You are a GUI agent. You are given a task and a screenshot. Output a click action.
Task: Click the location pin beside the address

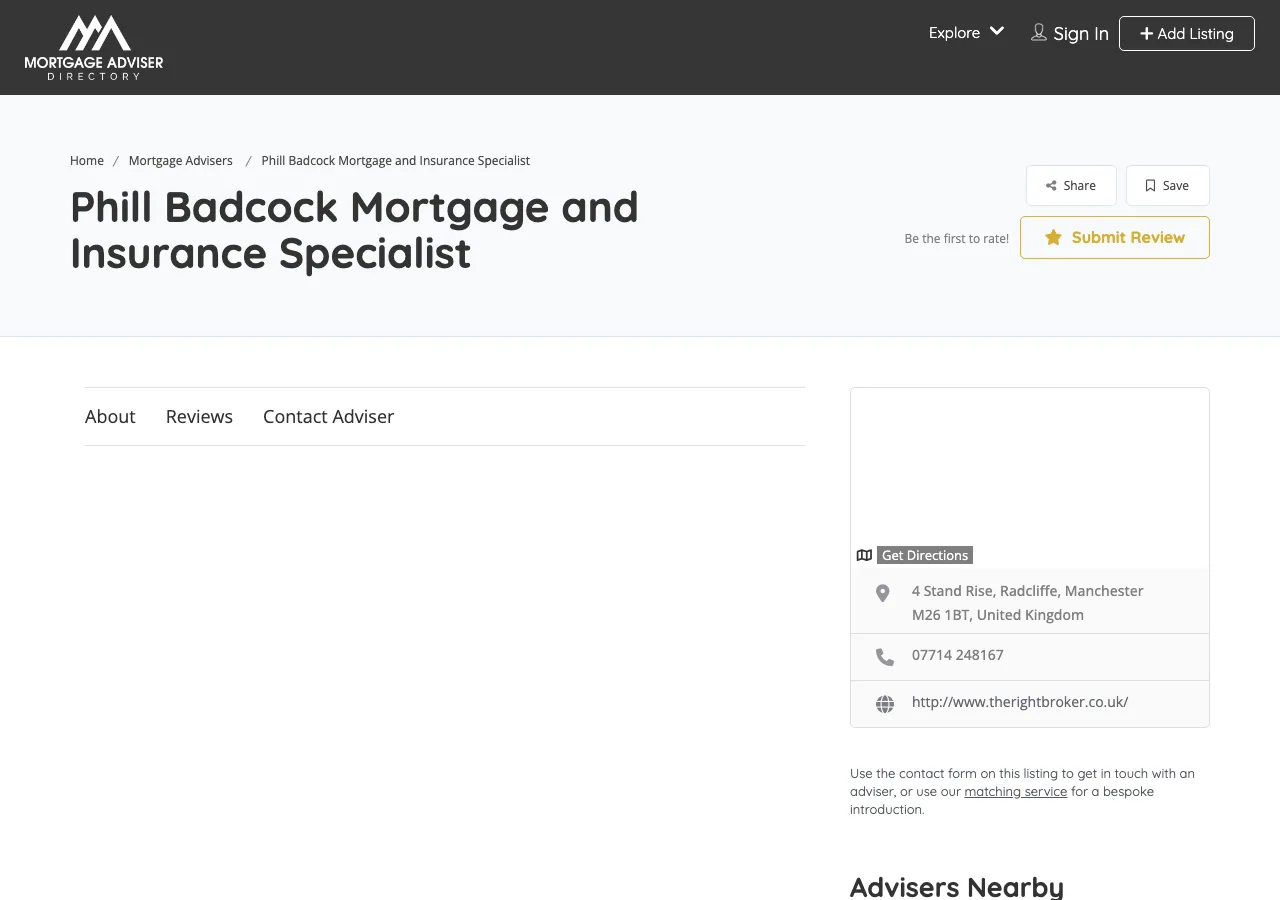click(882, 592)
